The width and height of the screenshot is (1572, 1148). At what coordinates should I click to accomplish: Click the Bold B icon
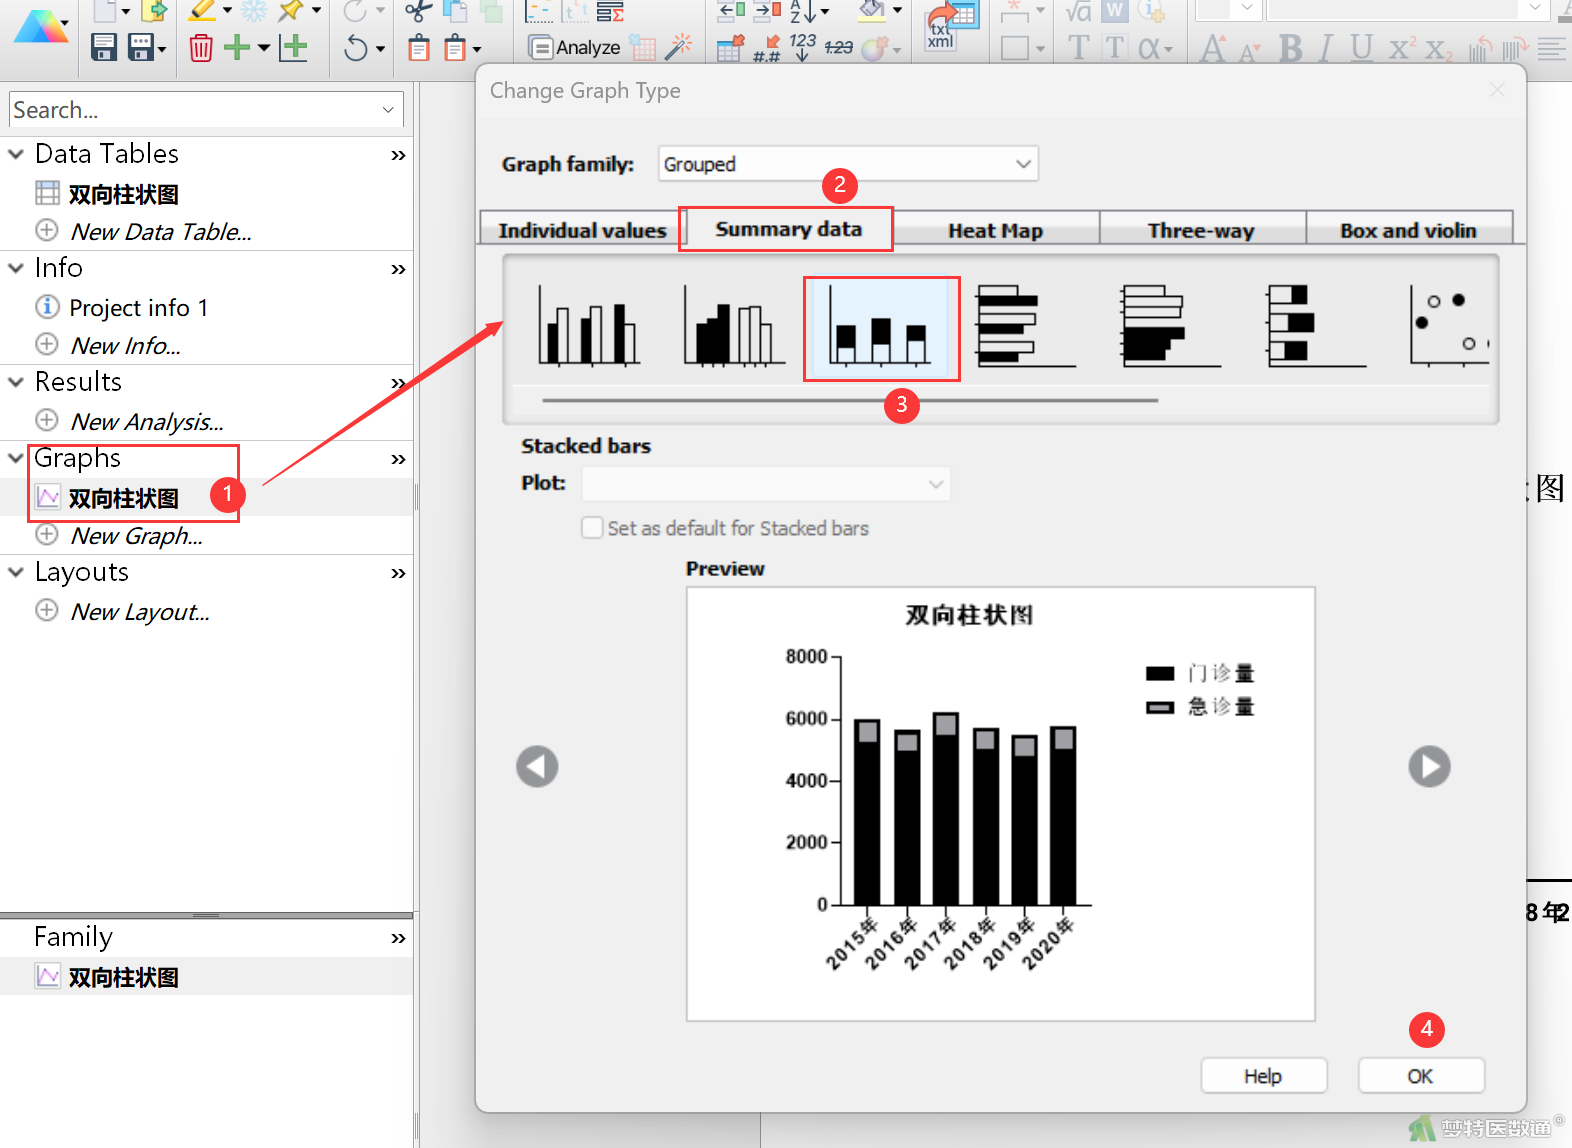pyautogui.click(x=1291, y=47)
